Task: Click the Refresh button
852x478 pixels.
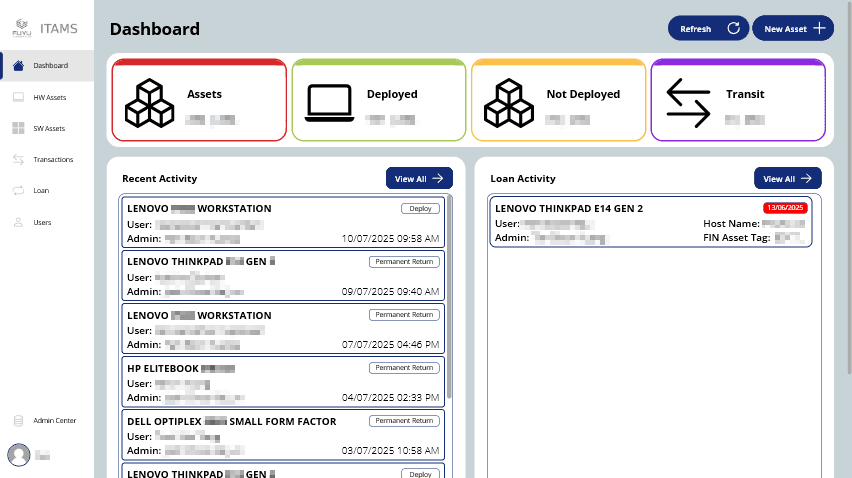Action: 709,28
